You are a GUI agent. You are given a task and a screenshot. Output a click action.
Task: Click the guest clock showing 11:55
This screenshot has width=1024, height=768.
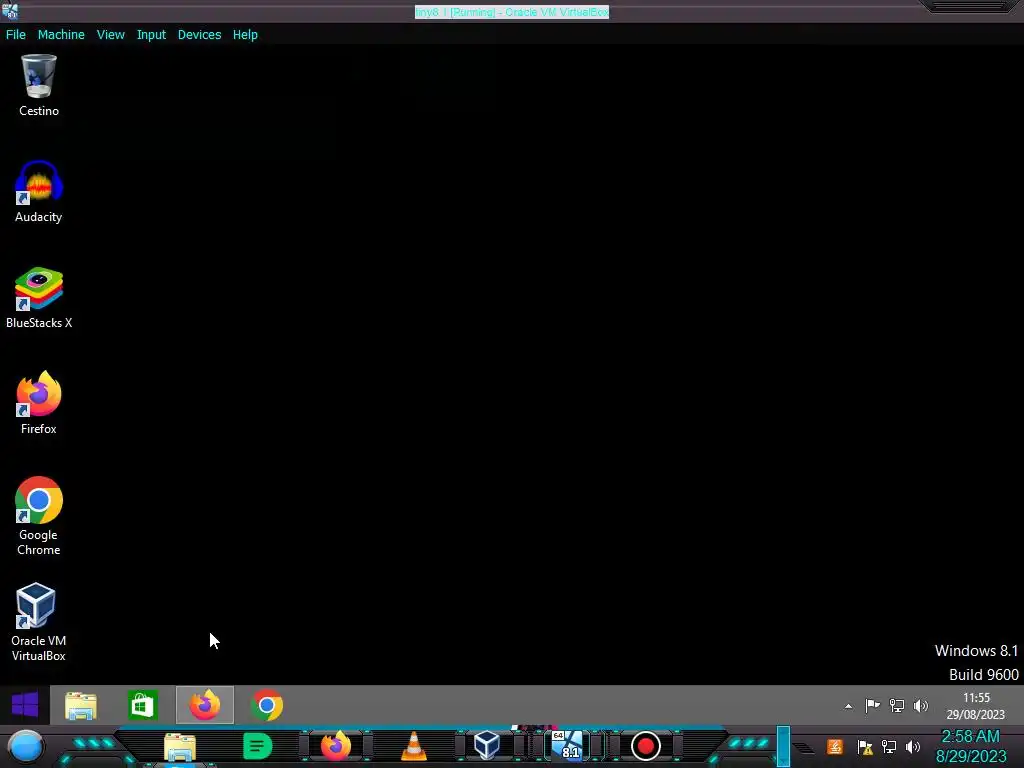976,706
